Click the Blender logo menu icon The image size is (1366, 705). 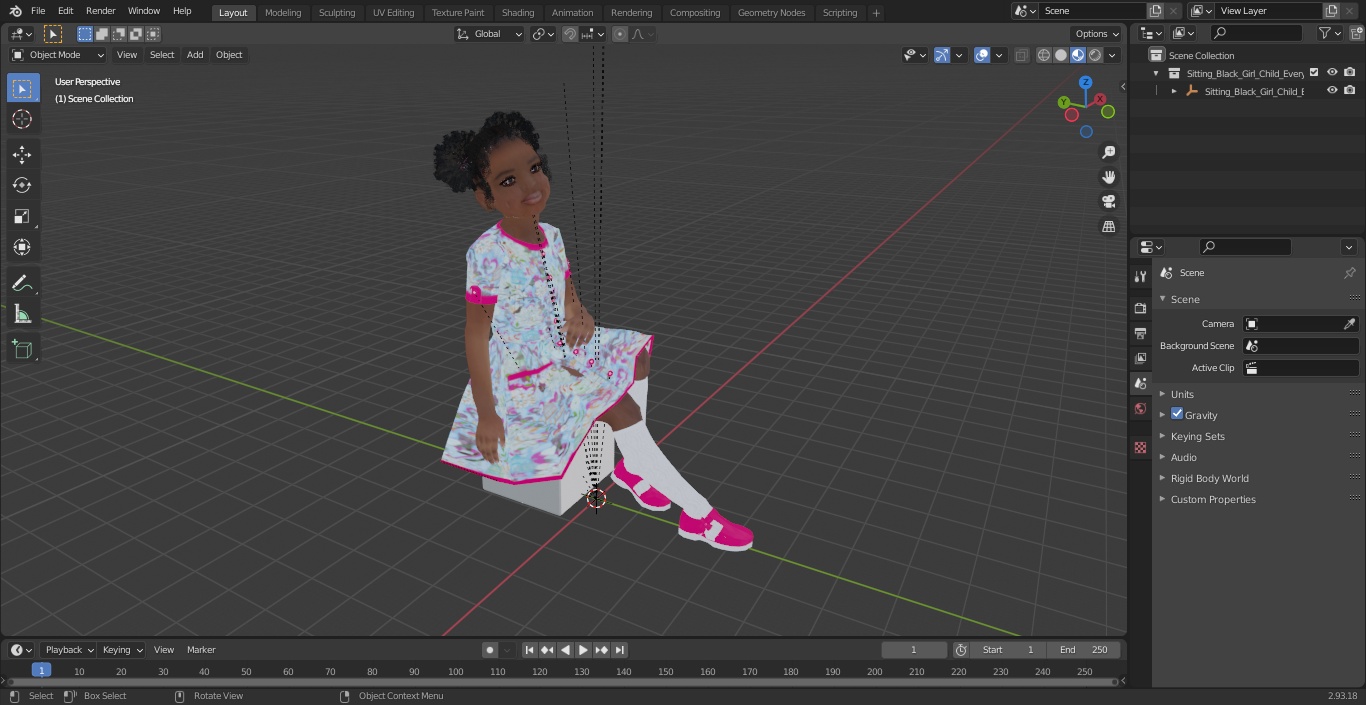(x=15, y=11)
